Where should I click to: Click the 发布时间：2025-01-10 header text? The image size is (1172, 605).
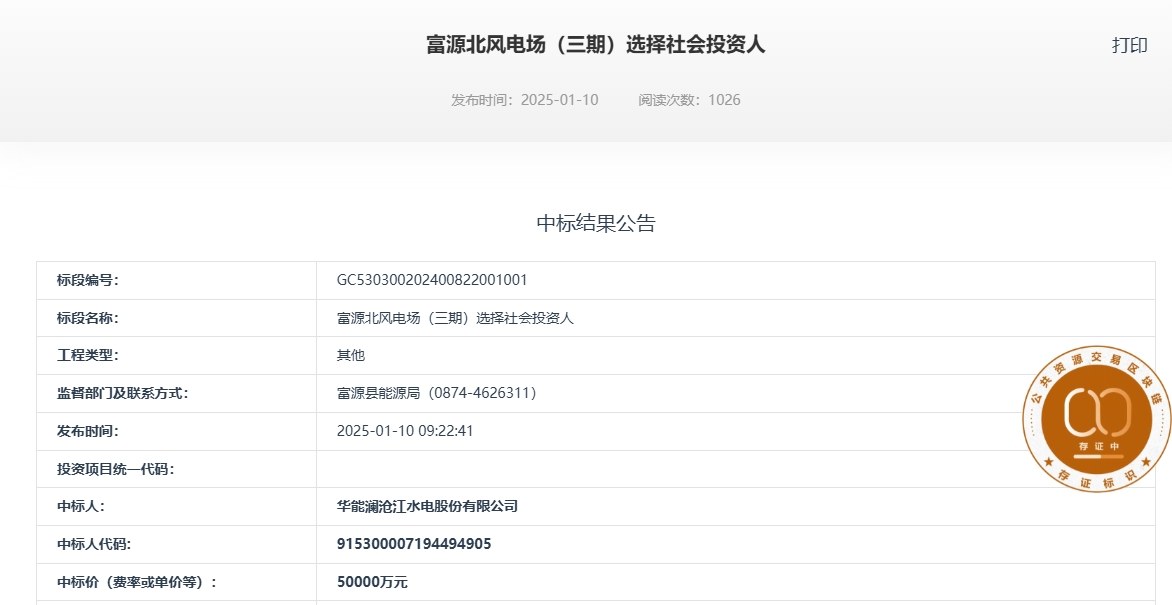pyautogui.click(x=525, y=99)
